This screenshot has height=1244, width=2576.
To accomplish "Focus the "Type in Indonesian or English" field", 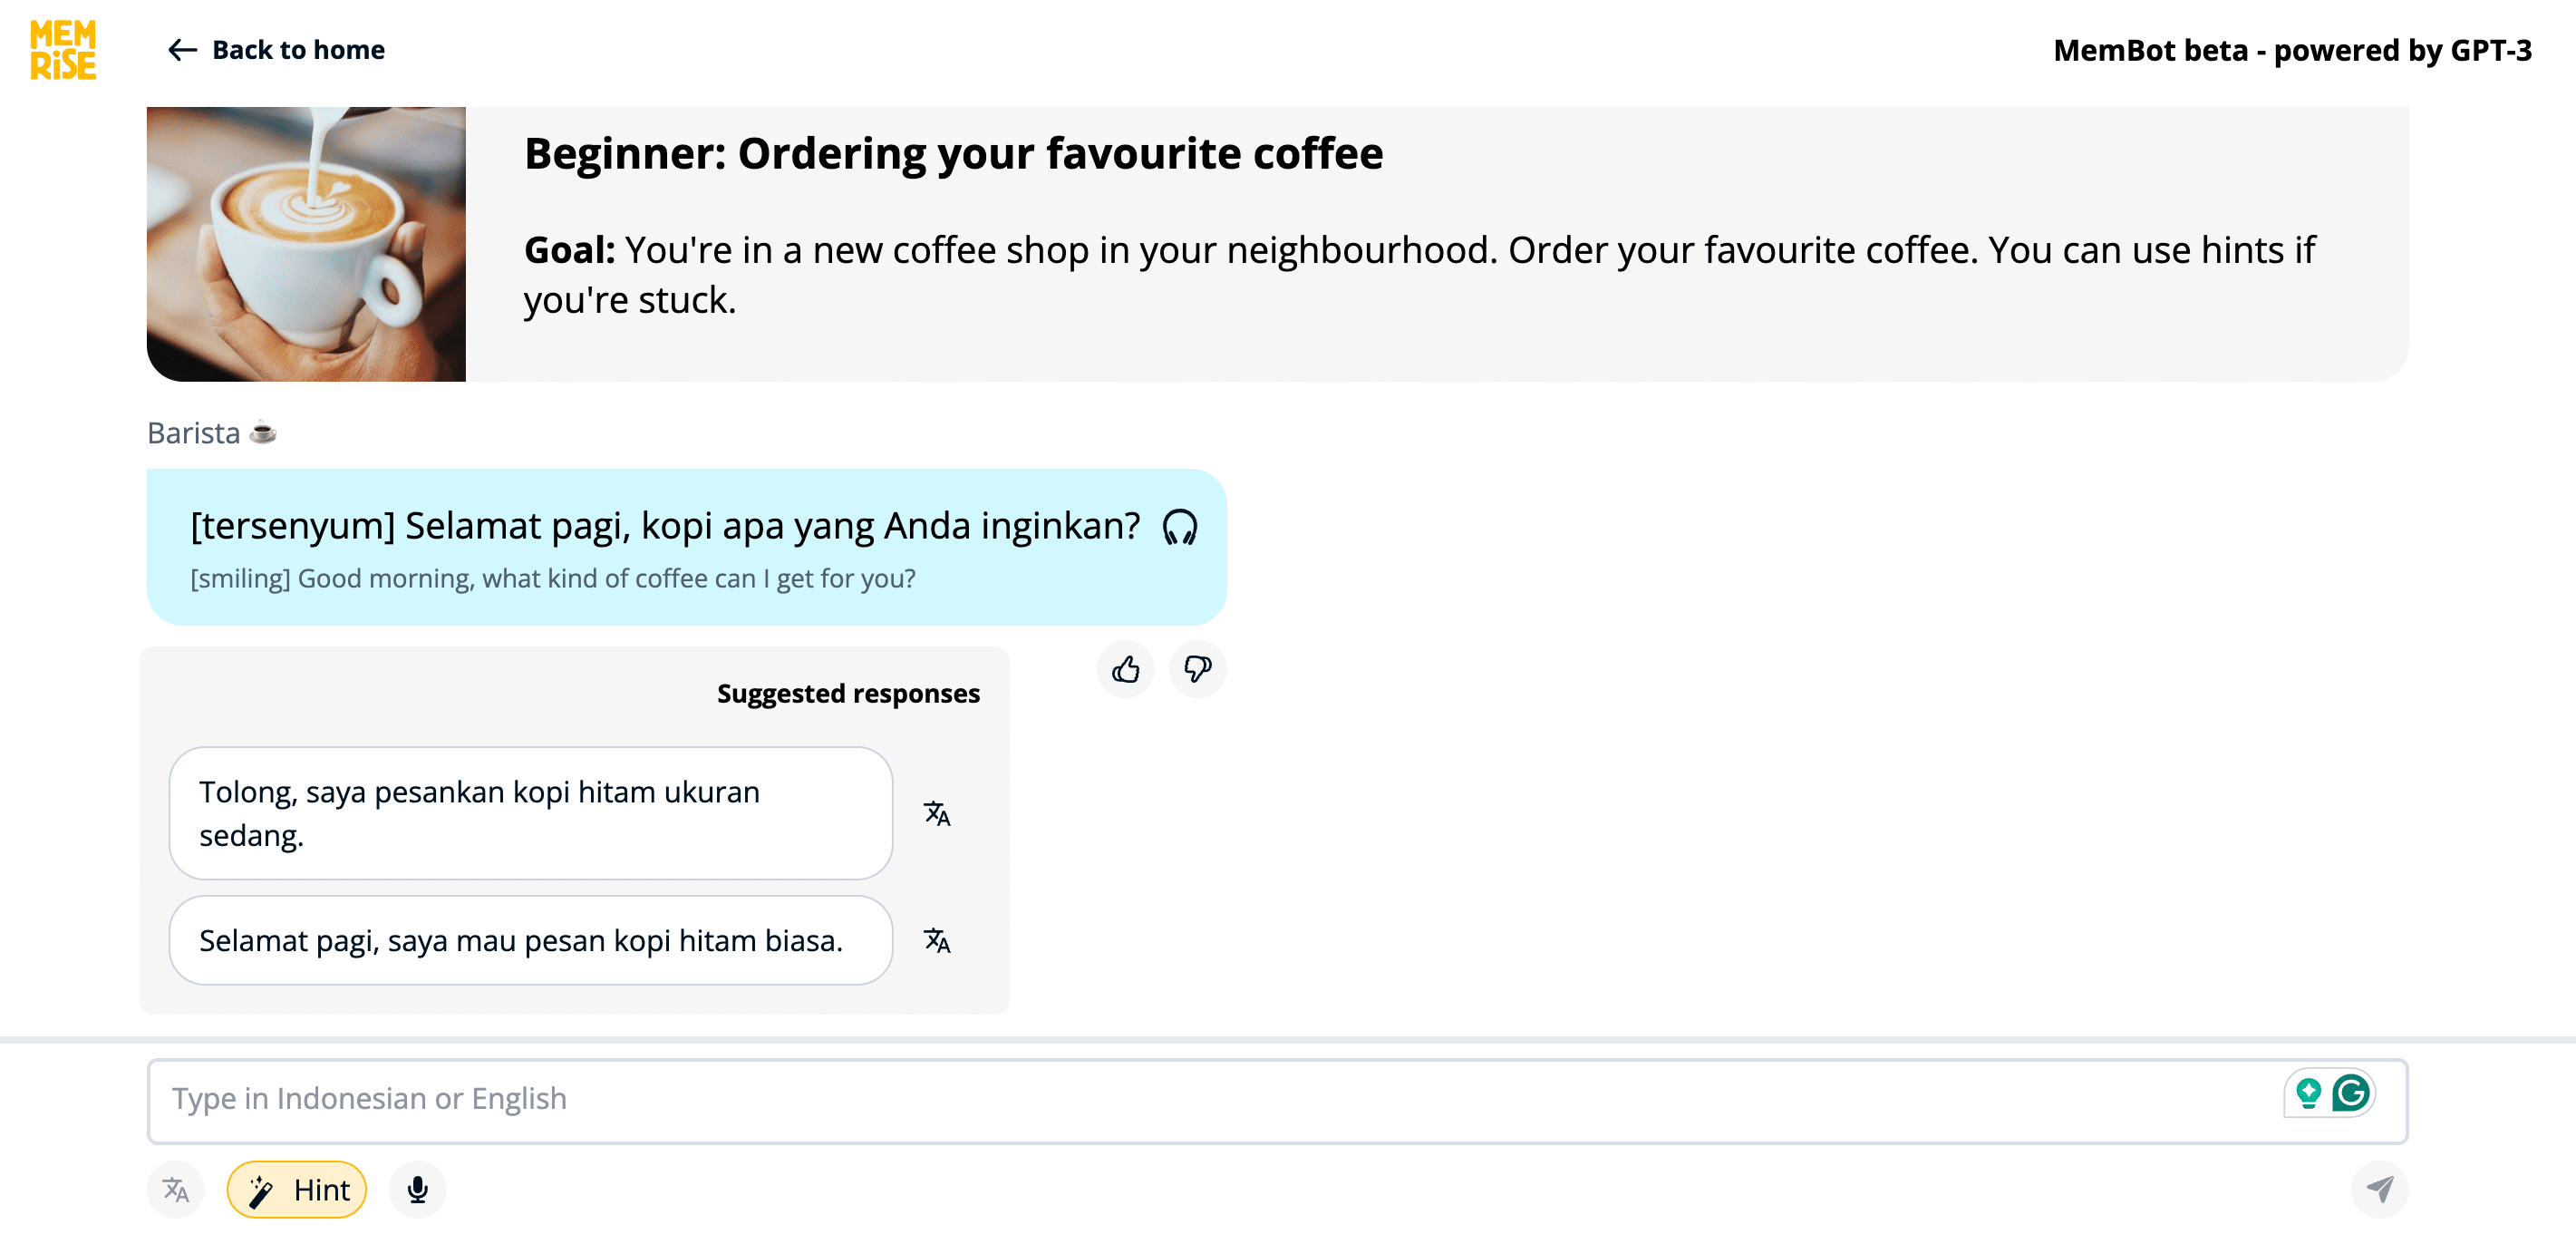I will [x=1200, y=1100].
